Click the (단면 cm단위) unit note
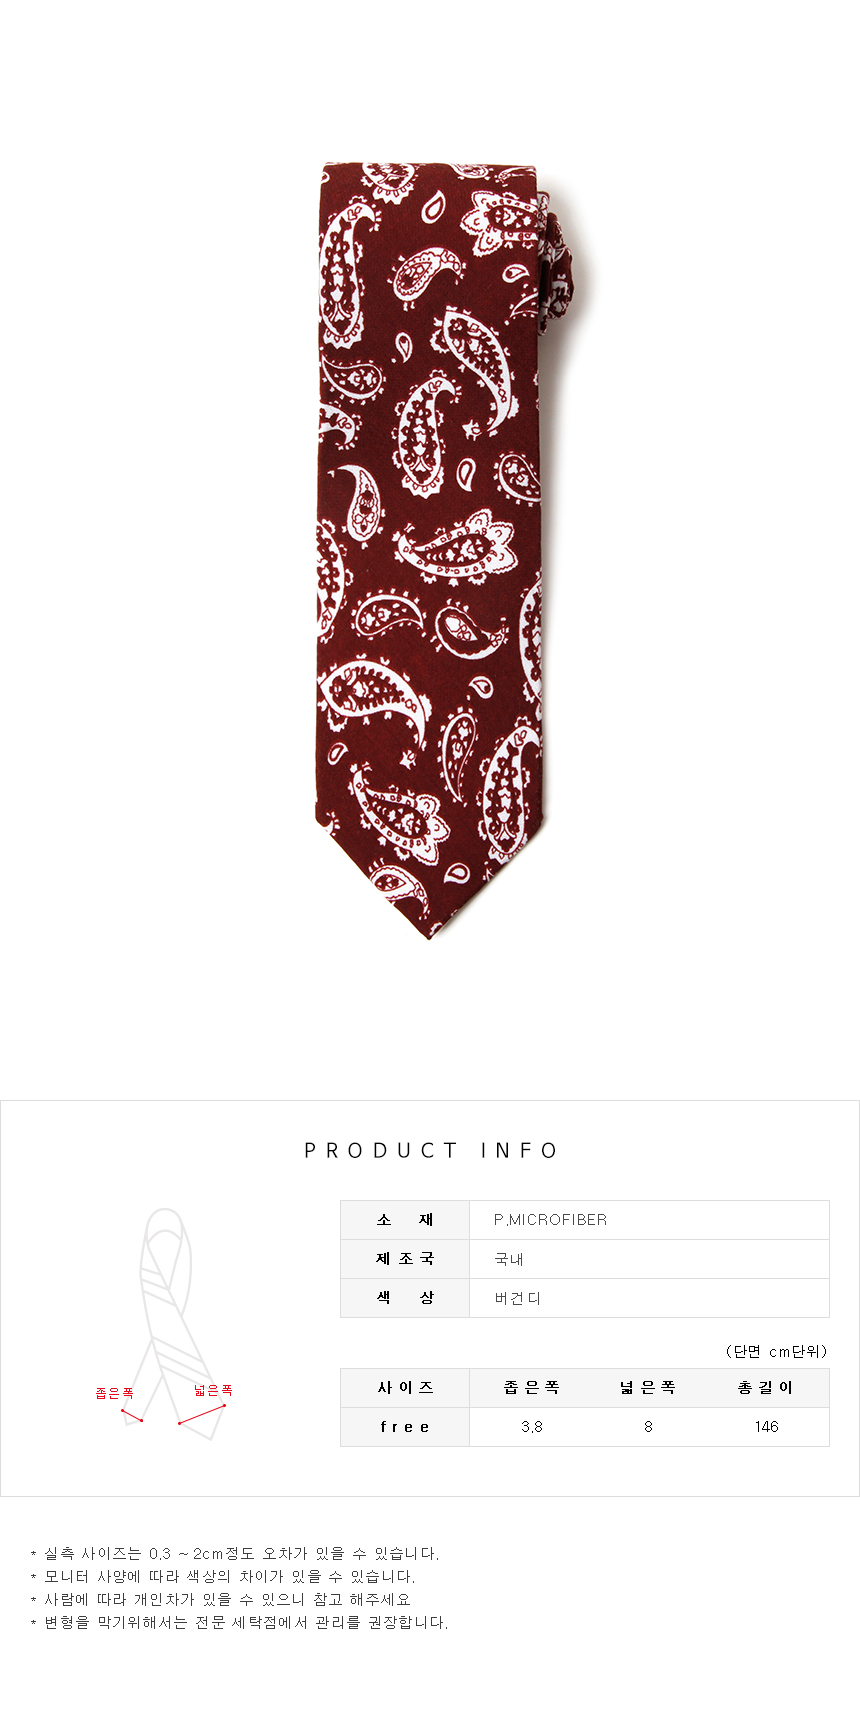The width and height of the screenshot is (860, 1729). point(777,1352)
